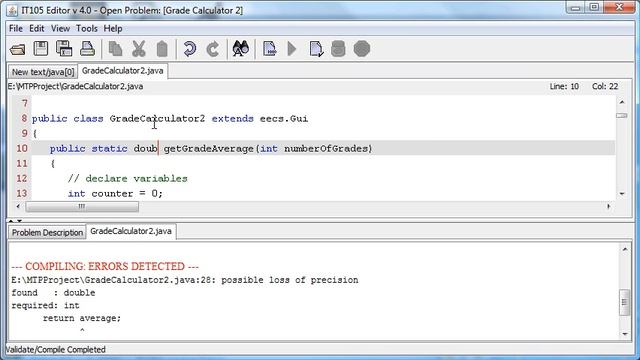This screenshot has width=640, height=360.
Task: Save the file with the floppy disk icon
Action: coord(41,49)
